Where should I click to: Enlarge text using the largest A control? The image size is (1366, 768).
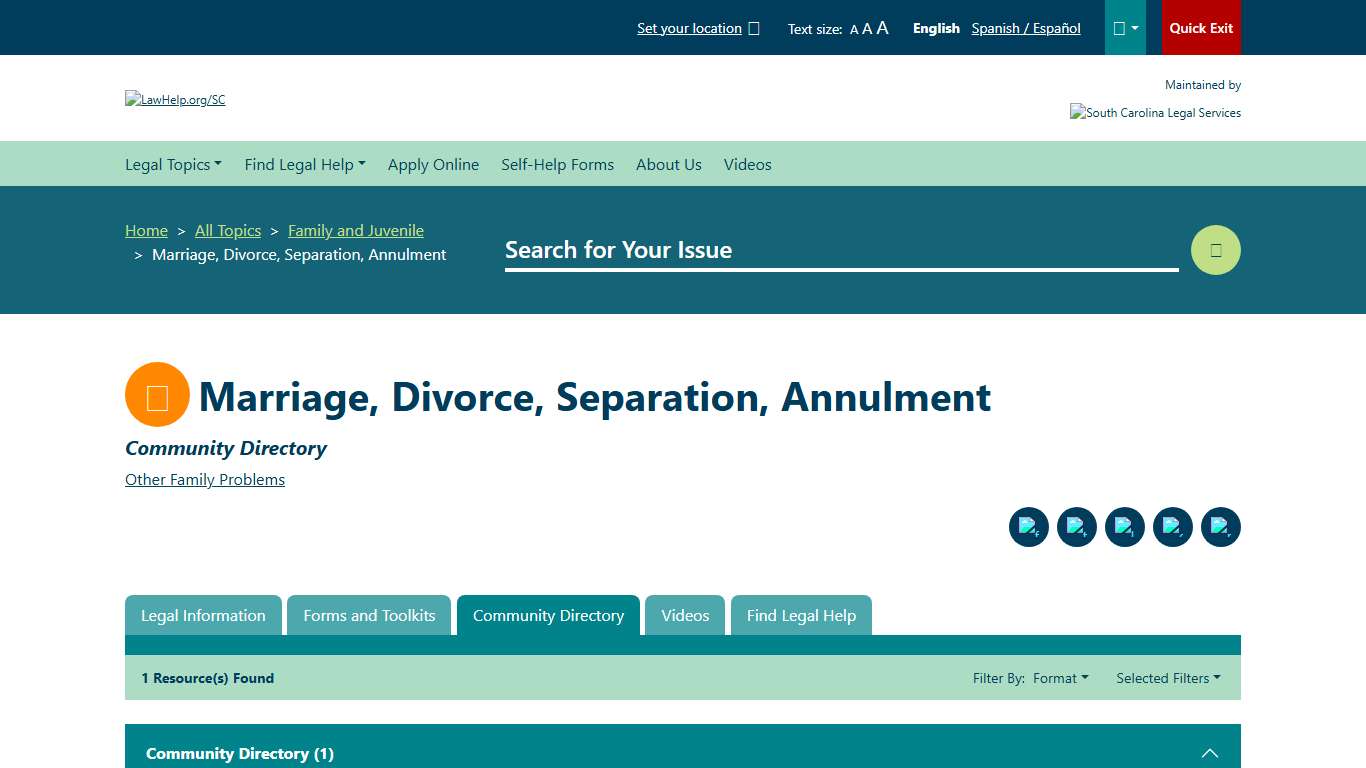coord(881,28)
